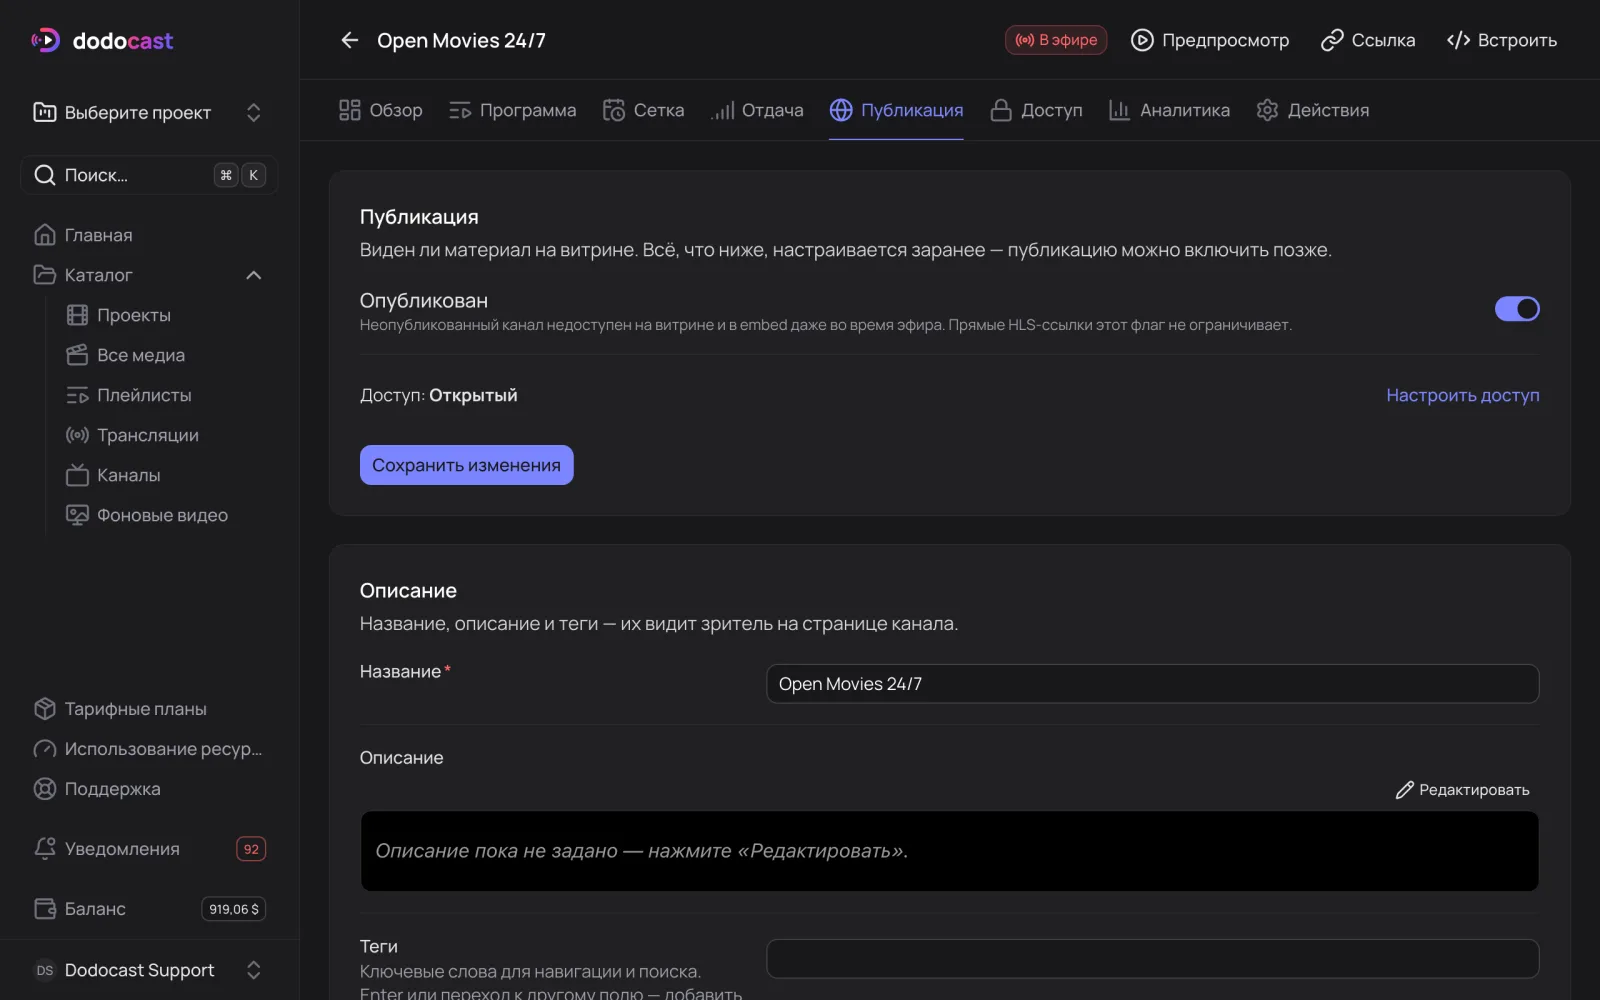Screen dimensions: 1600x1000
Task: Open the Отдача tab
Action: tap(757, 110)
